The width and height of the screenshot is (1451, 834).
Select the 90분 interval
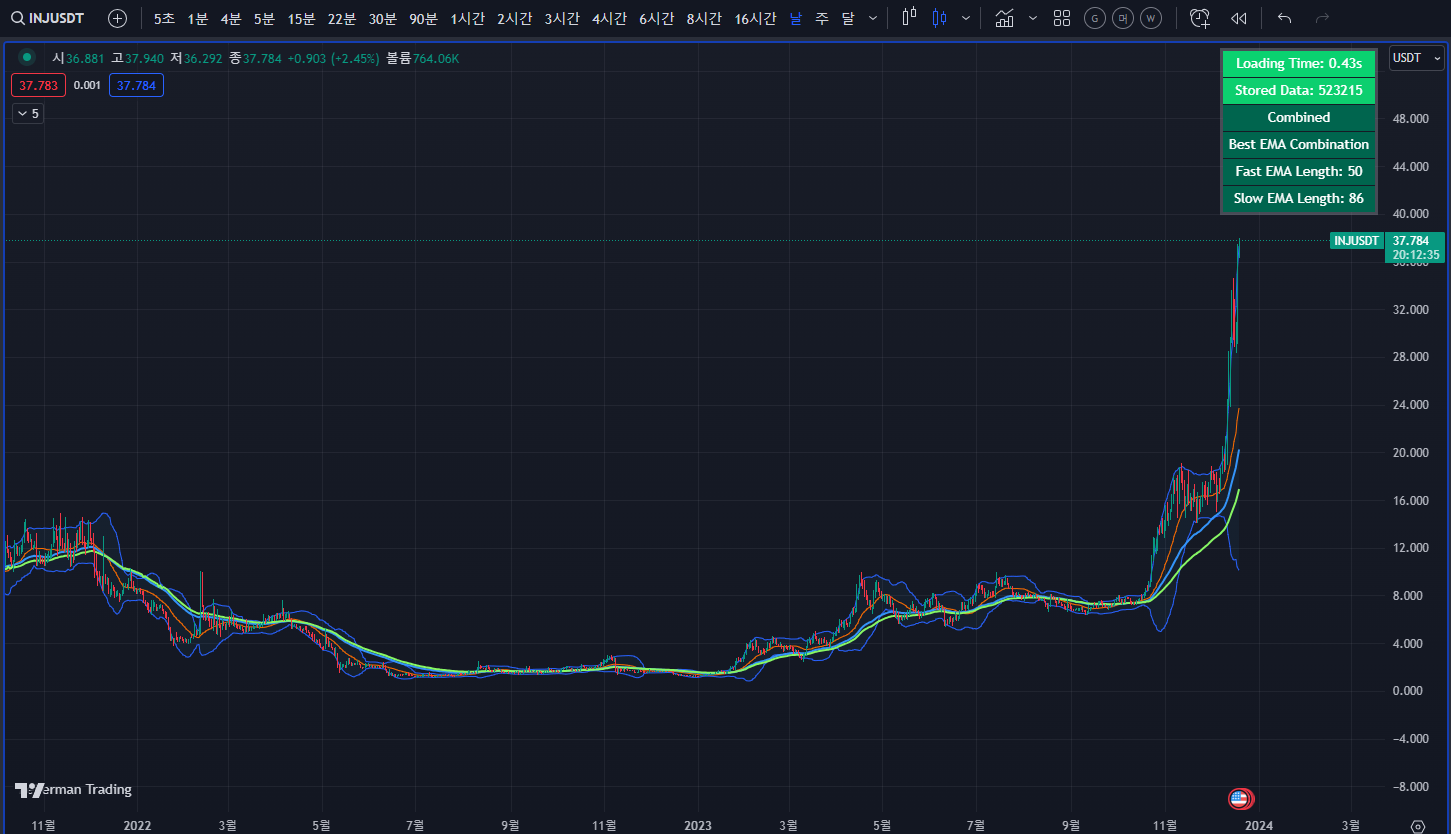pos(423,18)
